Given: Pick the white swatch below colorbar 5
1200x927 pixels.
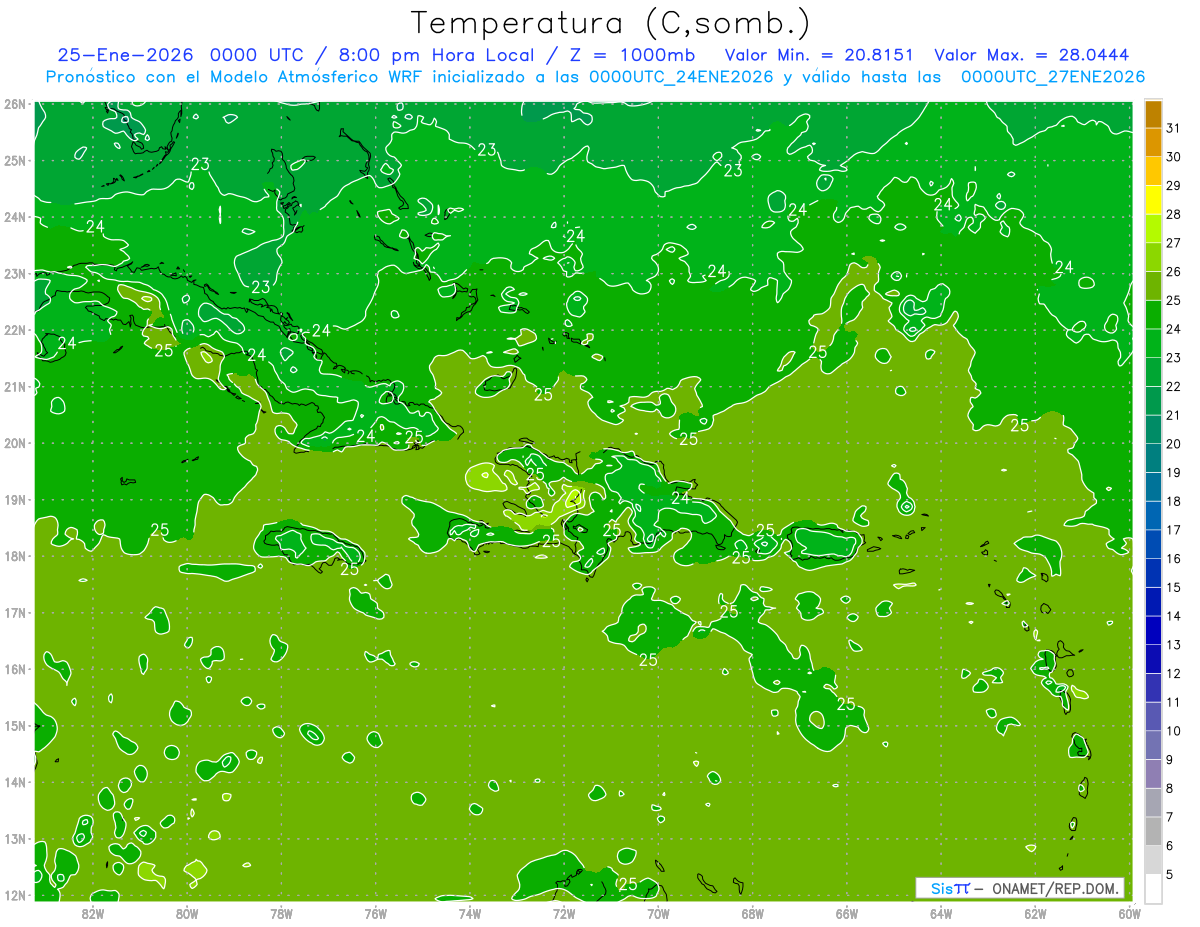Looking at the screenshot, I should coord(1153,888).
